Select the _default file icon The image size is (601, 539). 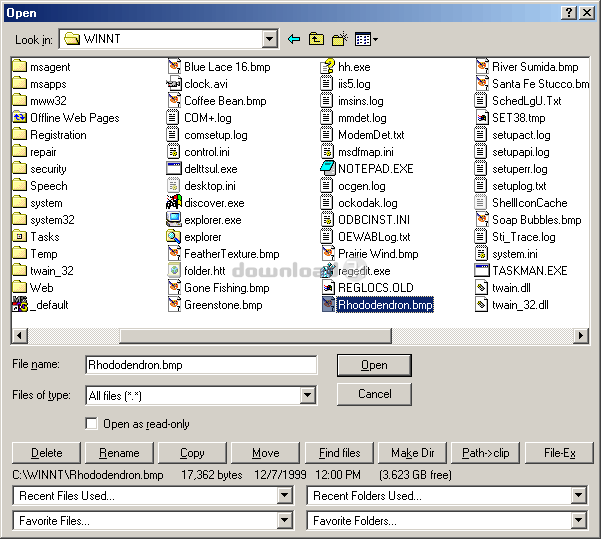pos(20,304)
